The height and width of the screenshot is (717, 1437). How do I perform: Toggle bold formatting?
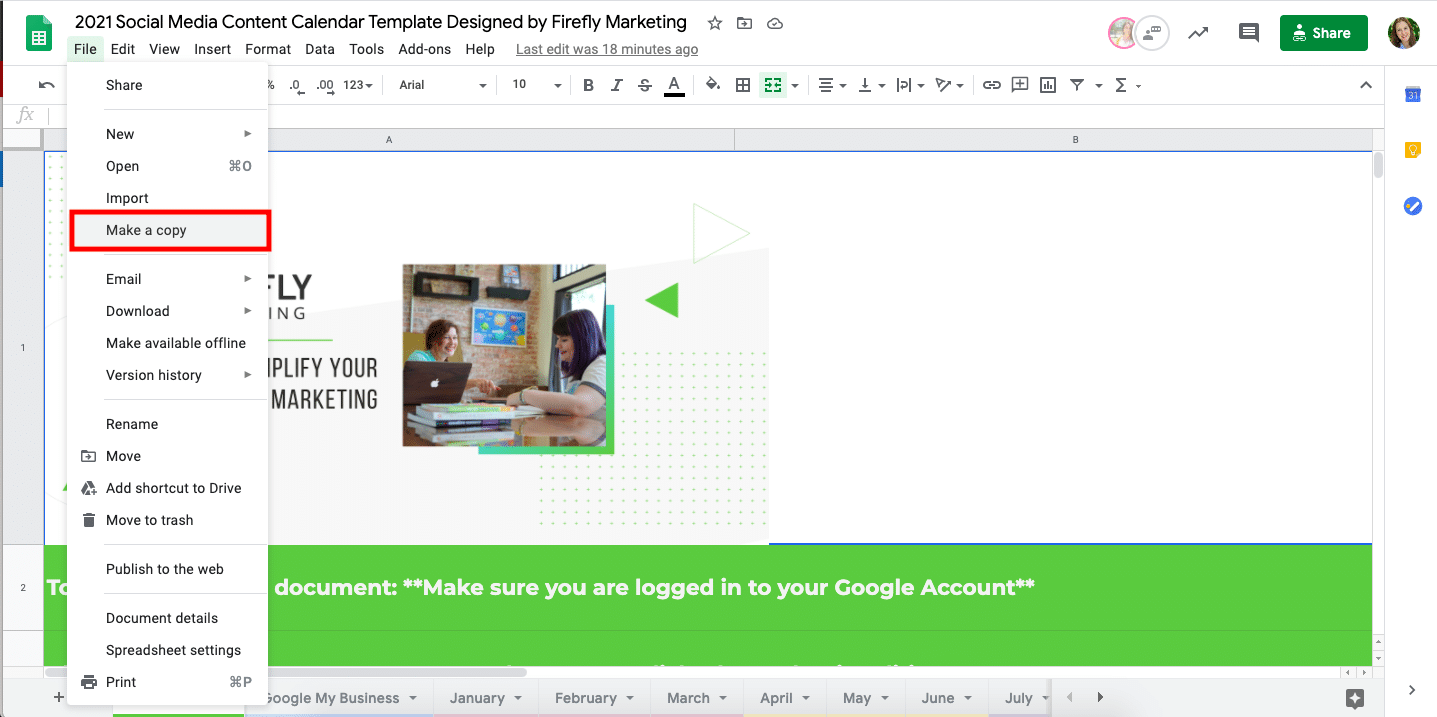[x=588, y=85]
